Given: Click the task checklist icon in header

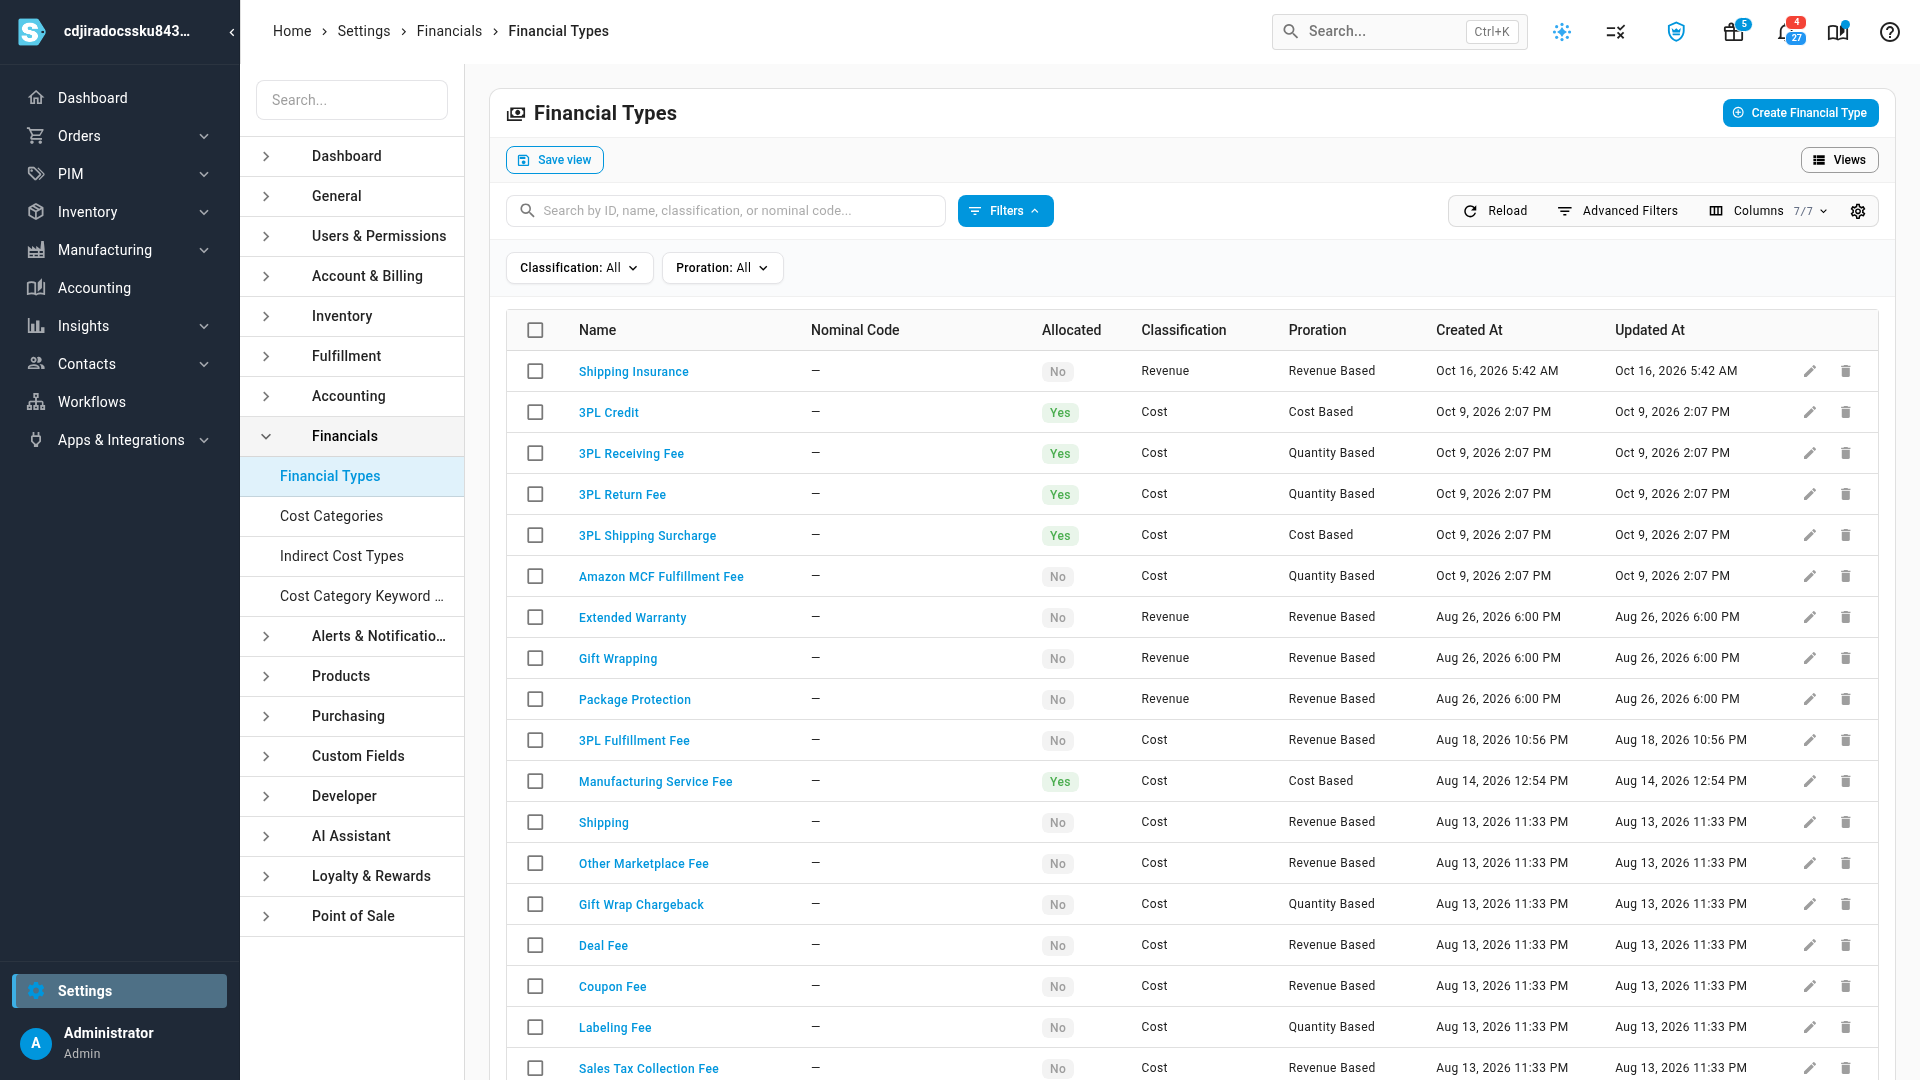Looking at the screenshot, I should pyautogui.click(x=1616, y=32).
